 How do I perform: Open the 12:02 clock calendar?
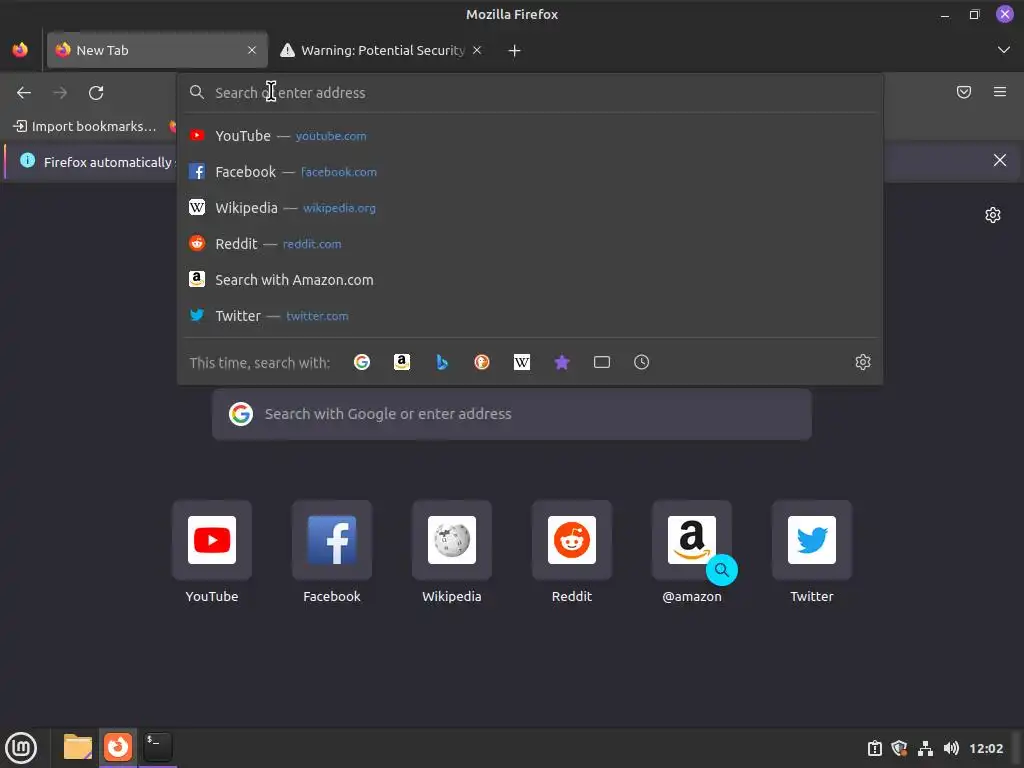pos(986,748)
